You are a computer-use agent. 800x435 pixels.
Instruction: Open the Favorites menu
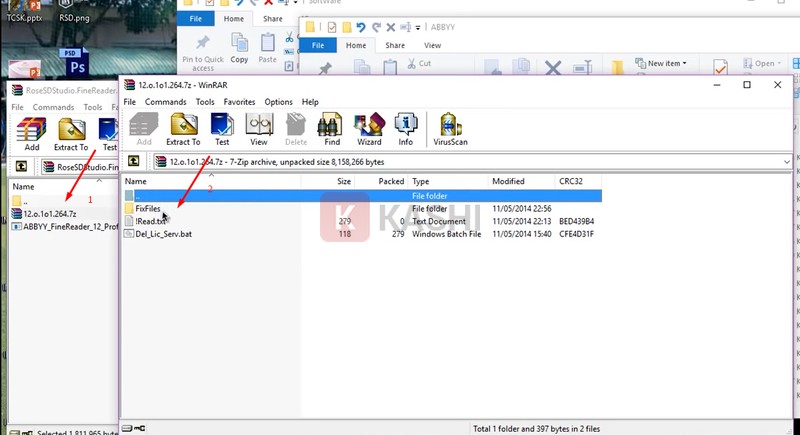(x=239, y=102)
